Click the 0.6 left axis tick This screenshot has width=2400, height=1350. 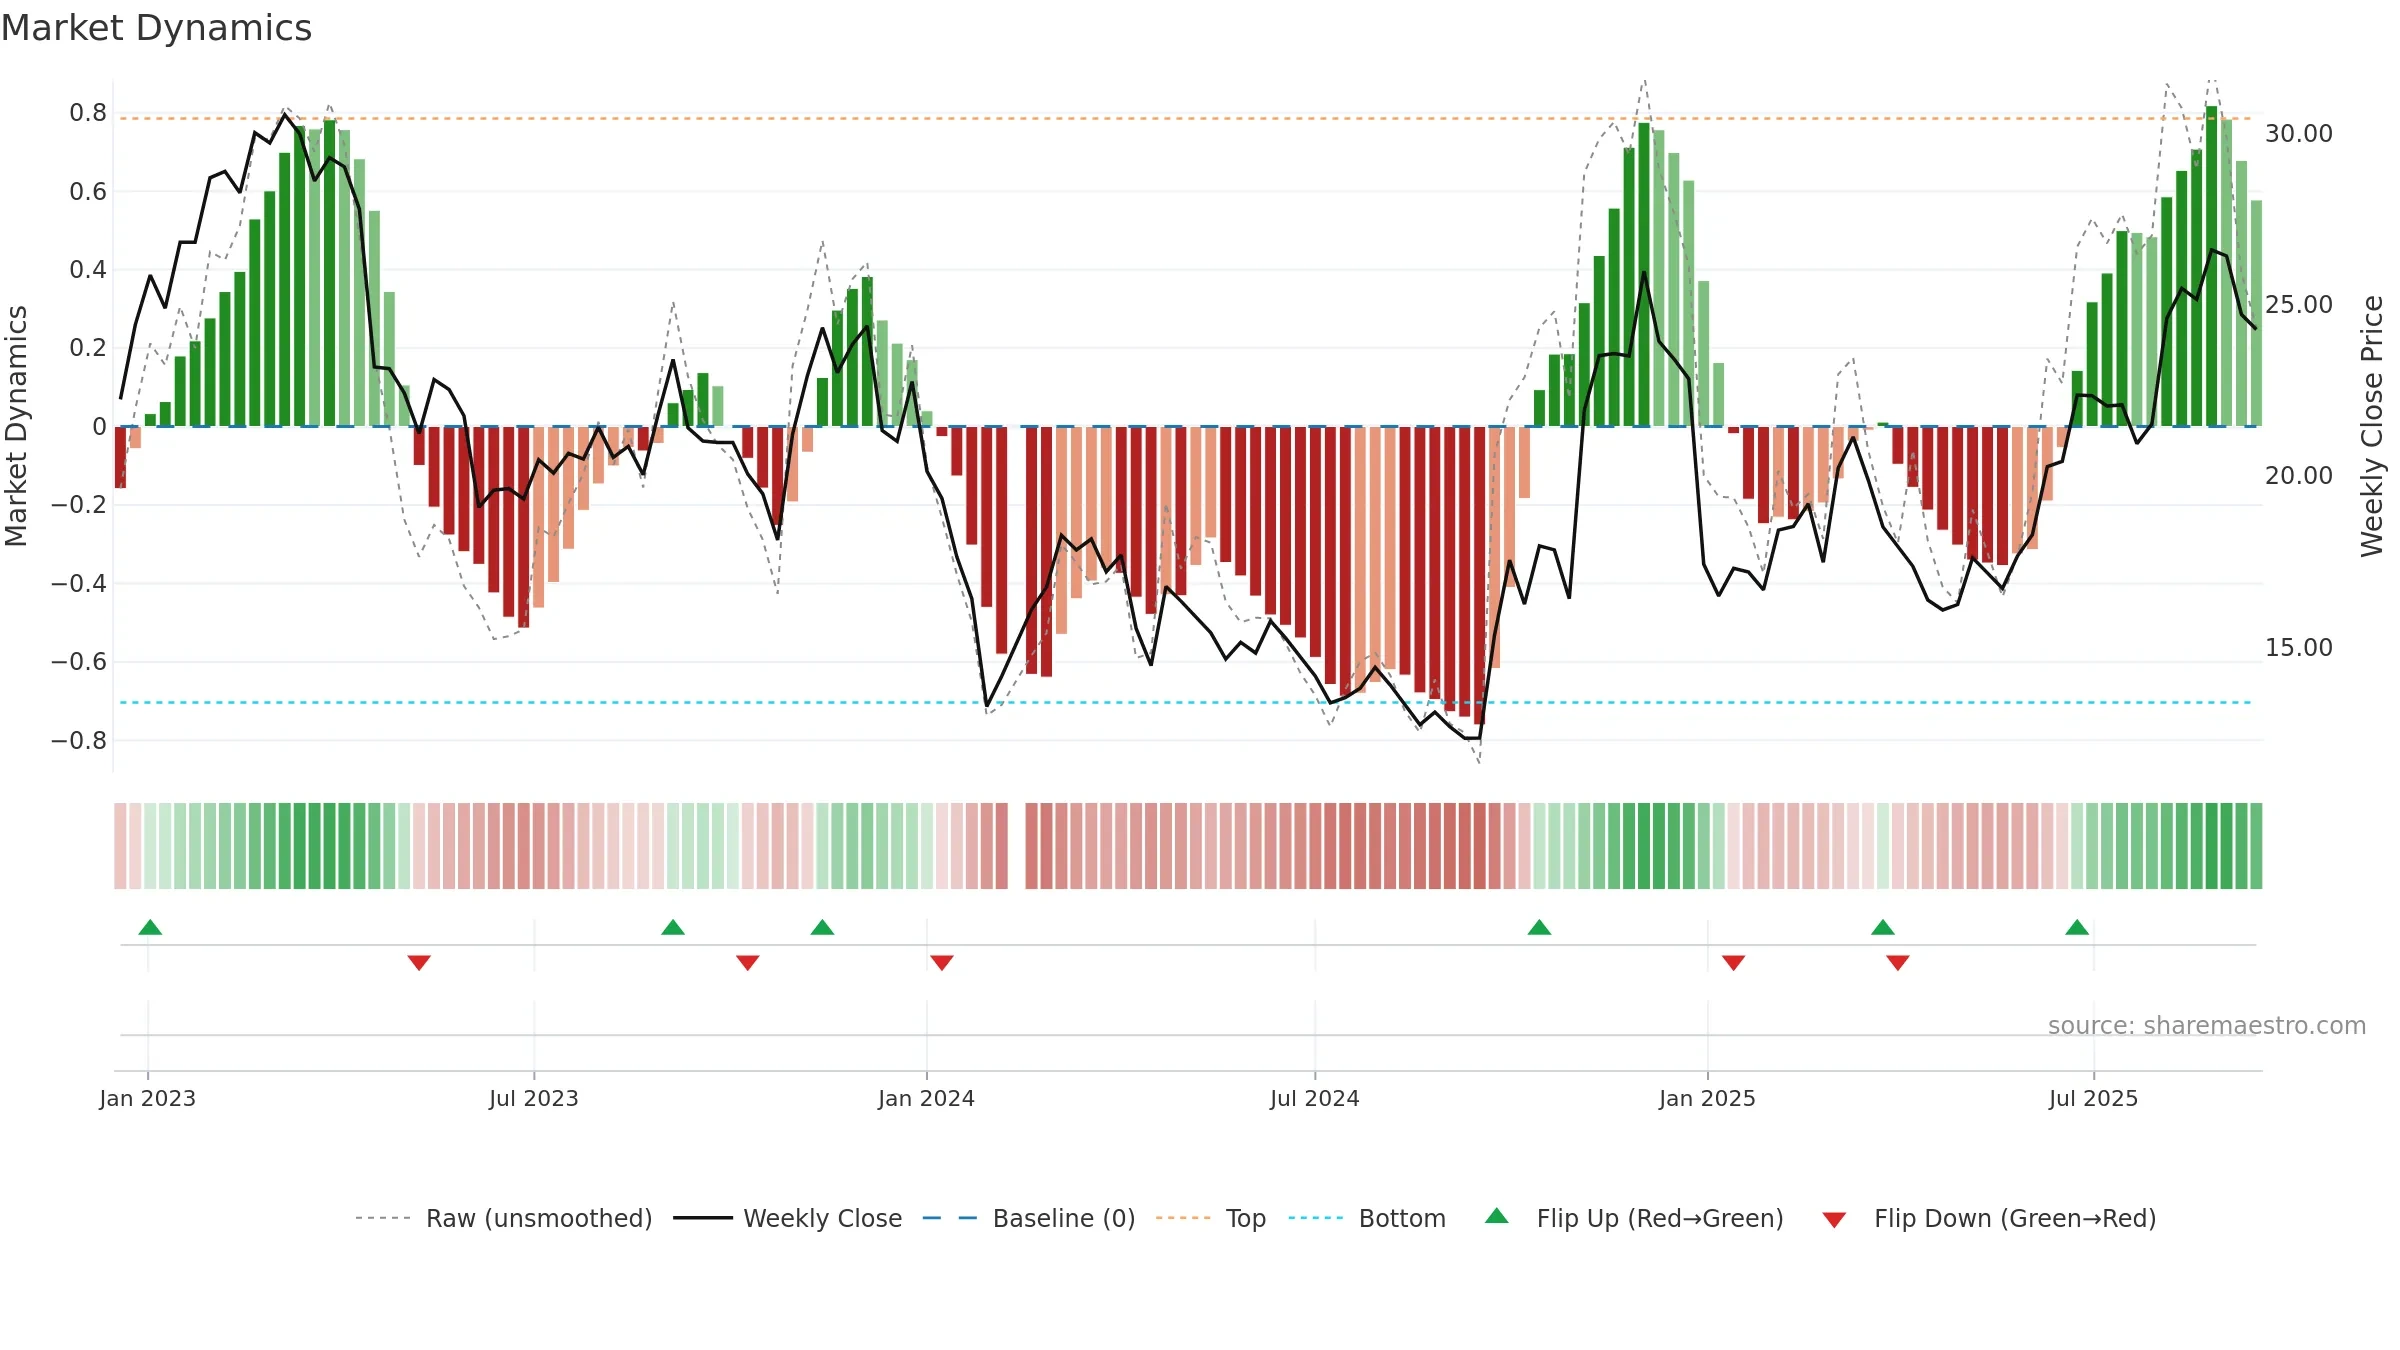88,192
